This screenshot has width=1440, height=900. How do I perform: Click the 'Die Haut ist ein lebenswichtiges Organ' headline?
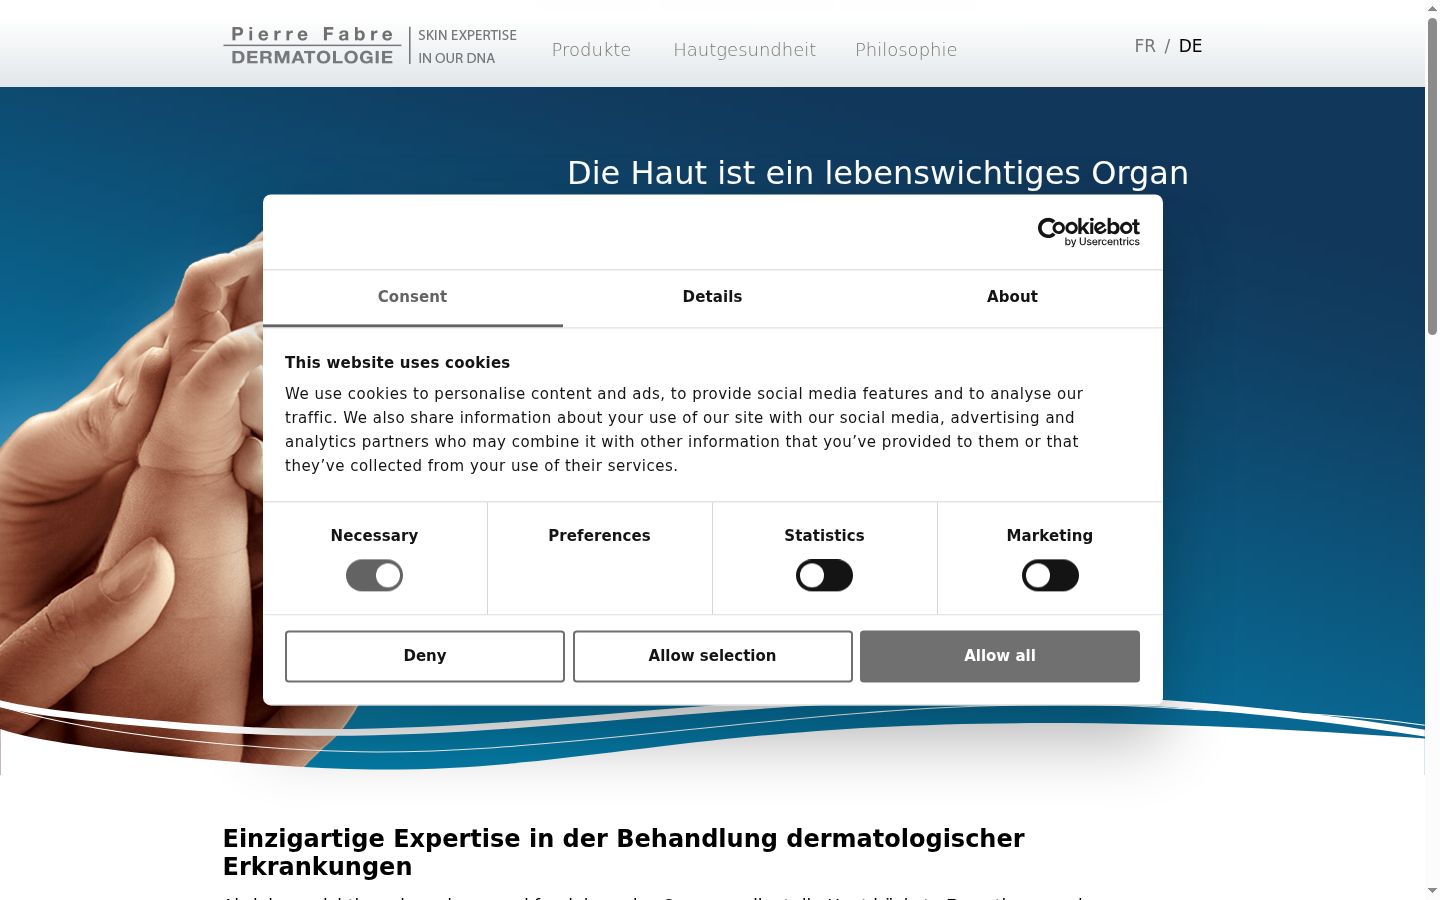[877, 173]
